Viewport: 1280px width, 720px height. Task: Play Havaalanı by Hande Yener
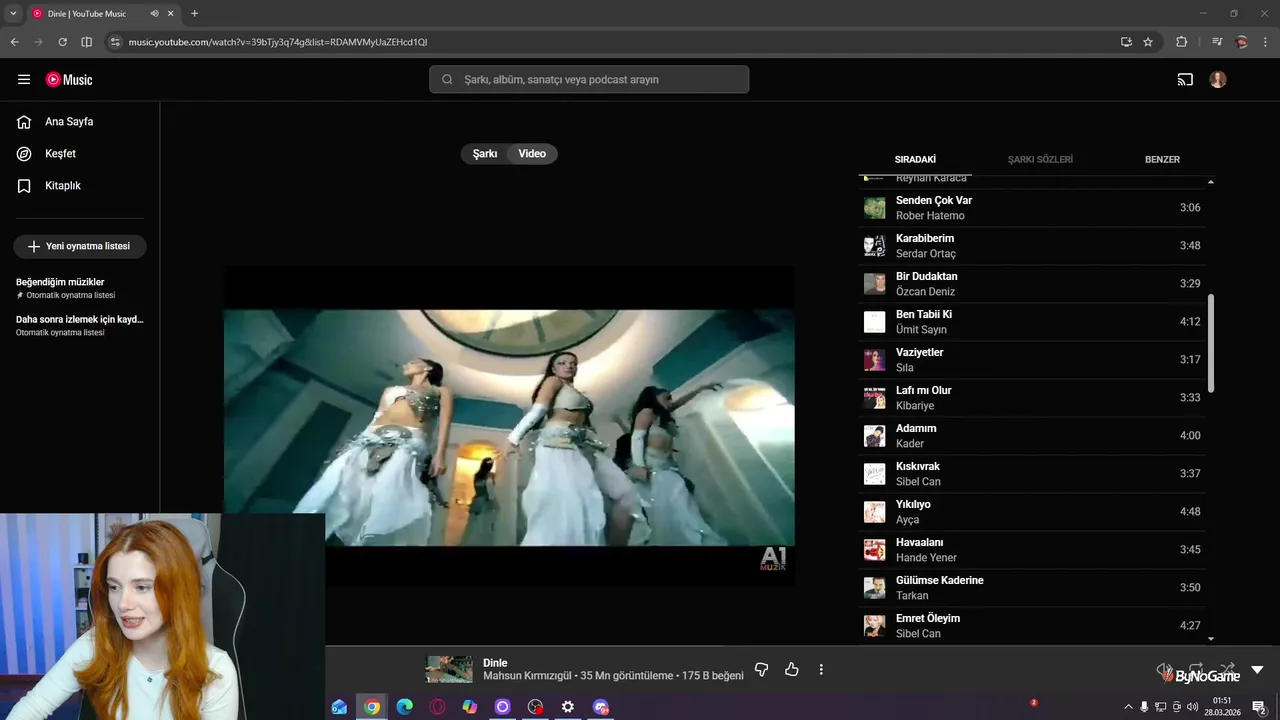[x=1032, y=550]
